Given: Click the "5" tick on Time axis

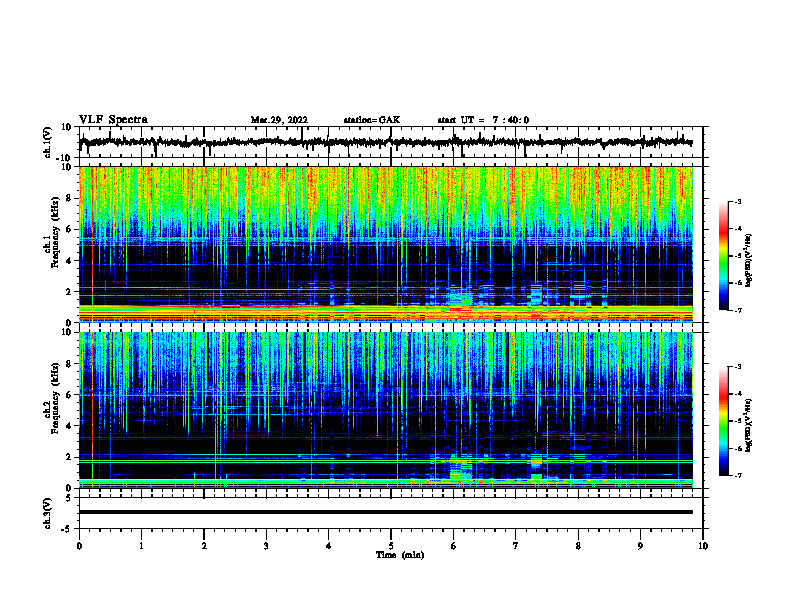Looking at the screenshot, I should coord(391,546).
